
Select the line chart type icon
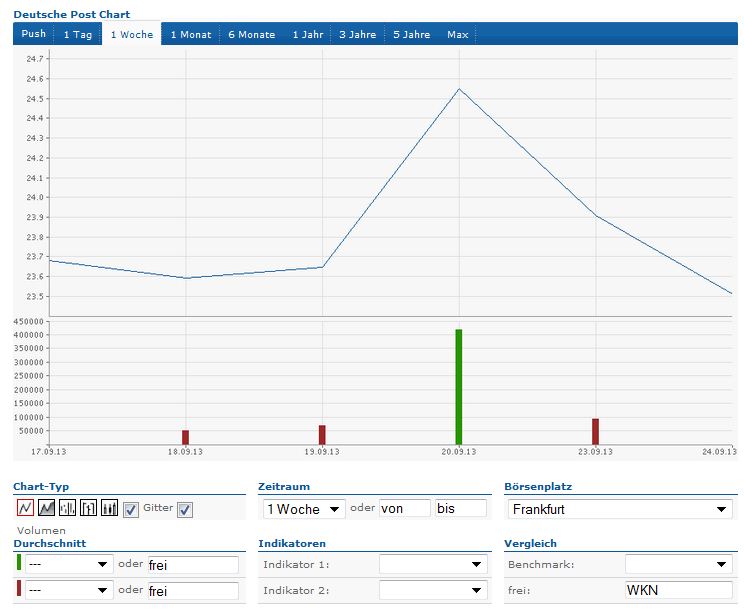[x=25, y=508]
